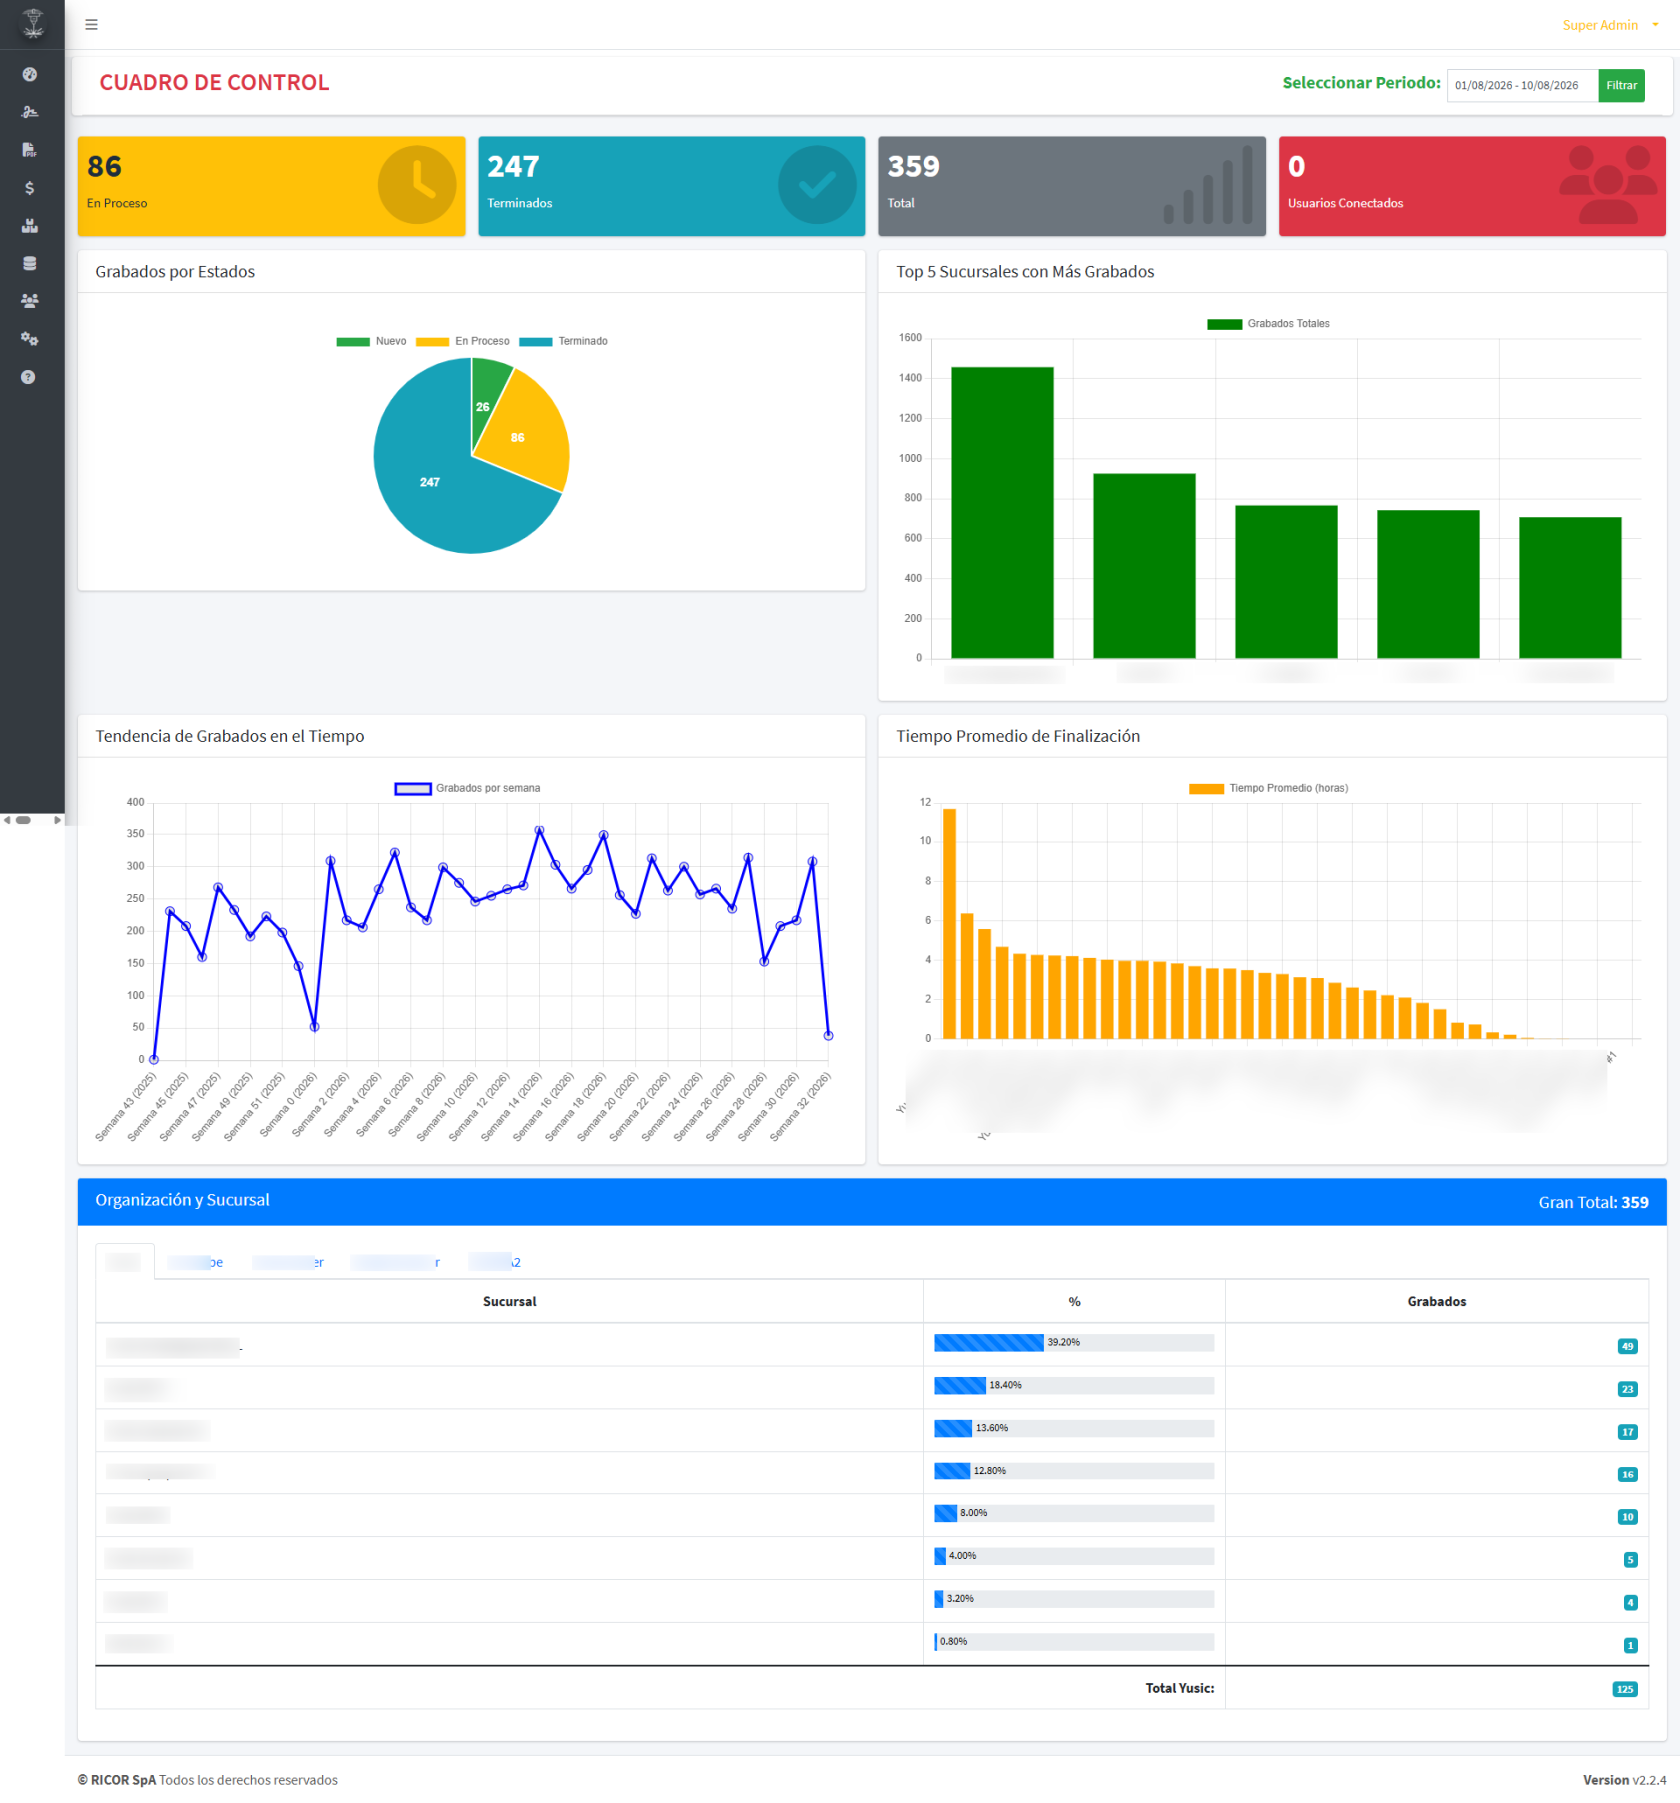Click the tallest green bar in Top 5 chart
Image resolution: width=1680 pixels, height=1803 pixels.
tap(1002, 512)
